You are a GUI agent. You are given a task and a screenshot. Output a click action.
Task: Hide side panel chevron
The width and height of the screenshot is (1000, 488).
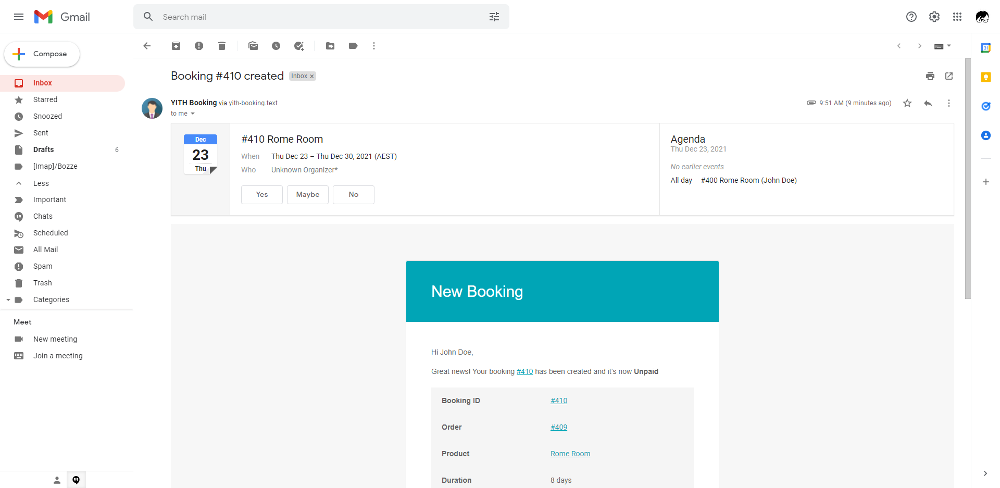[x=985, y=473]
